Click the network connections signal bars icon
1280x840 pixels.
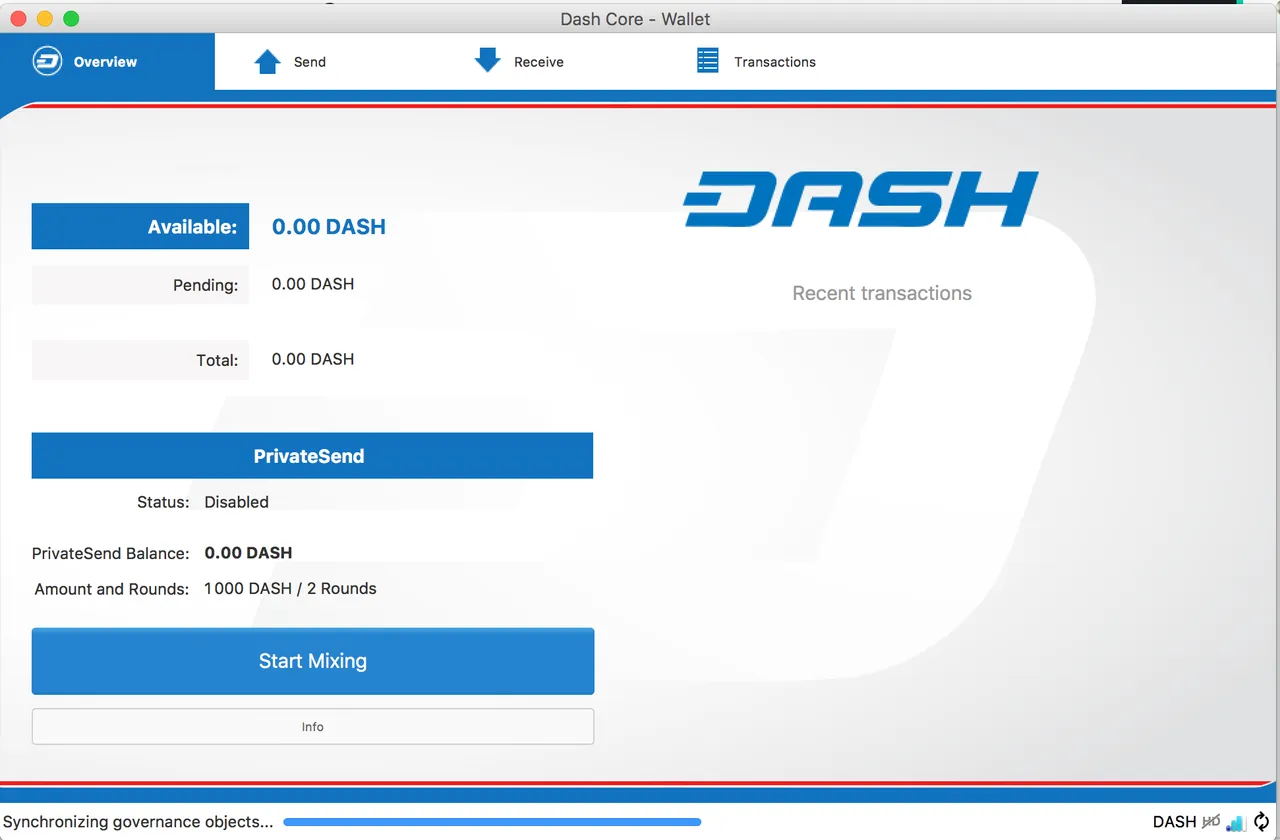coord(1236,822)
